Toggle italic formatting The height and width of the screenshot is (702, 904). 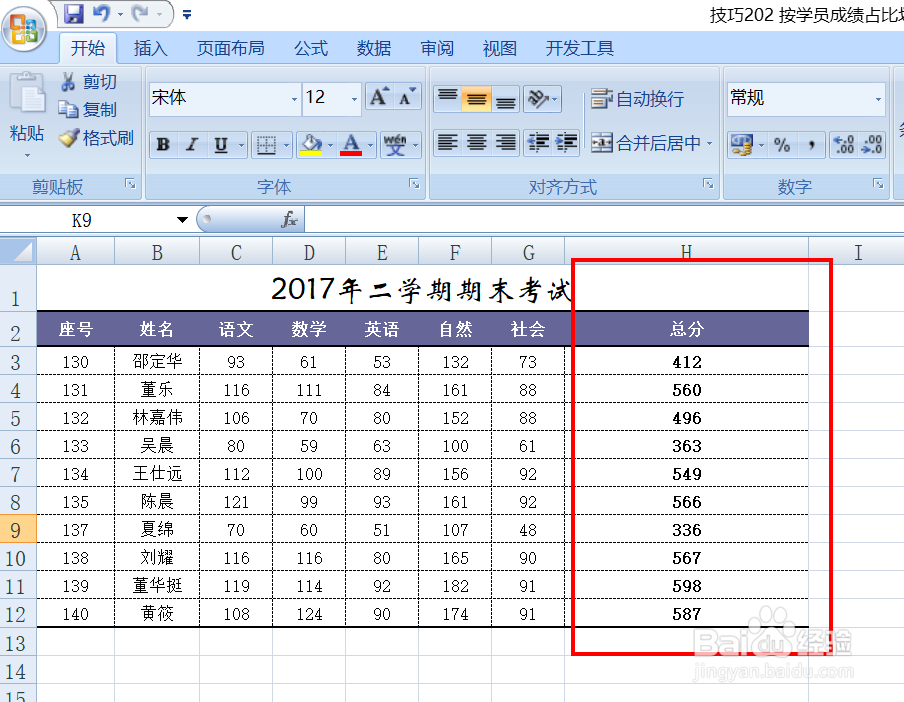coord(190,144)
